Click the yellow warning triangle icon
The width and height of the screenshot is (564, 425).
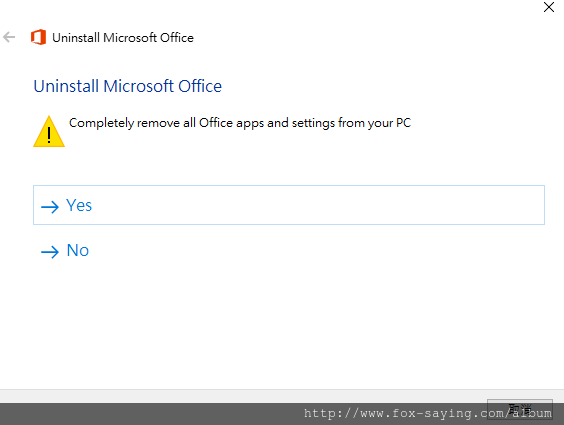(49, 131)
